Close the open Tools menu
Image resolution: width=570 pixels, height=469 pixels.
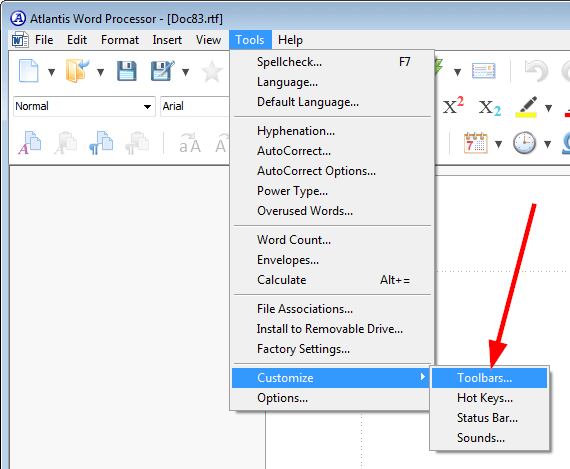[250, 40]
